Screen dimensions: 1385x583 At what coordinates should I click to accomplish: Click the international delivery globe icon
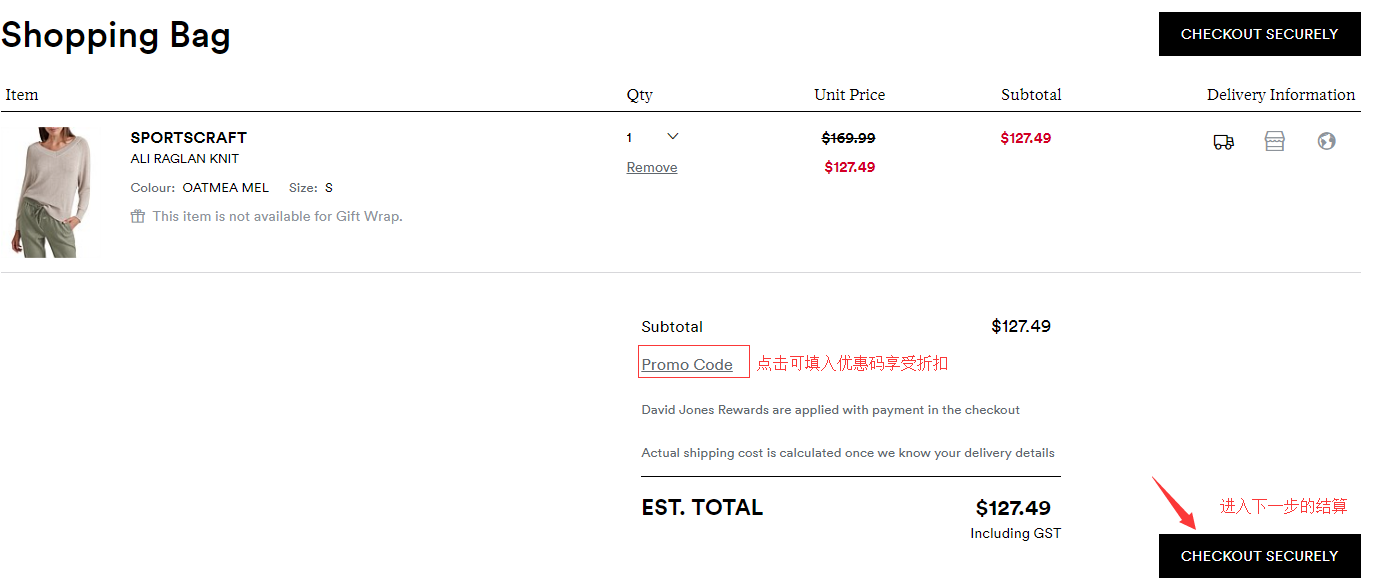[1326, 141]
